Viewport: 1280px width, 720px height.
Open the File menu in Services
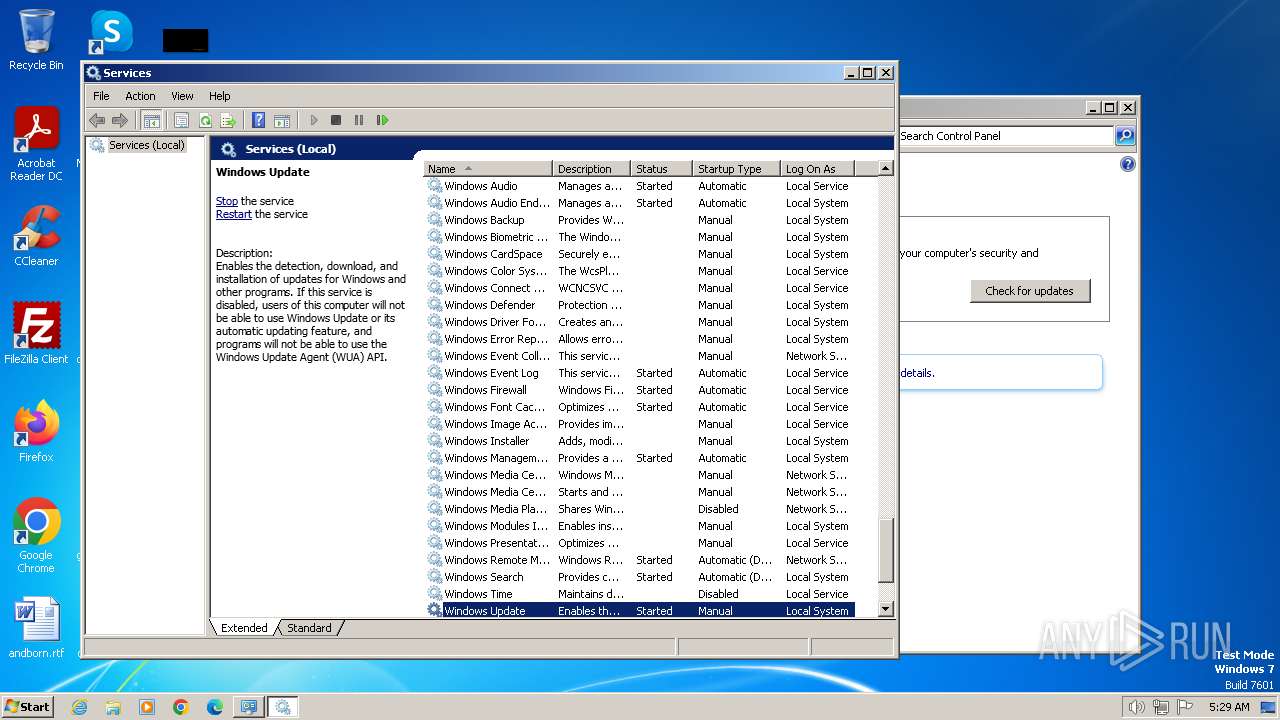tap(101, 96)
